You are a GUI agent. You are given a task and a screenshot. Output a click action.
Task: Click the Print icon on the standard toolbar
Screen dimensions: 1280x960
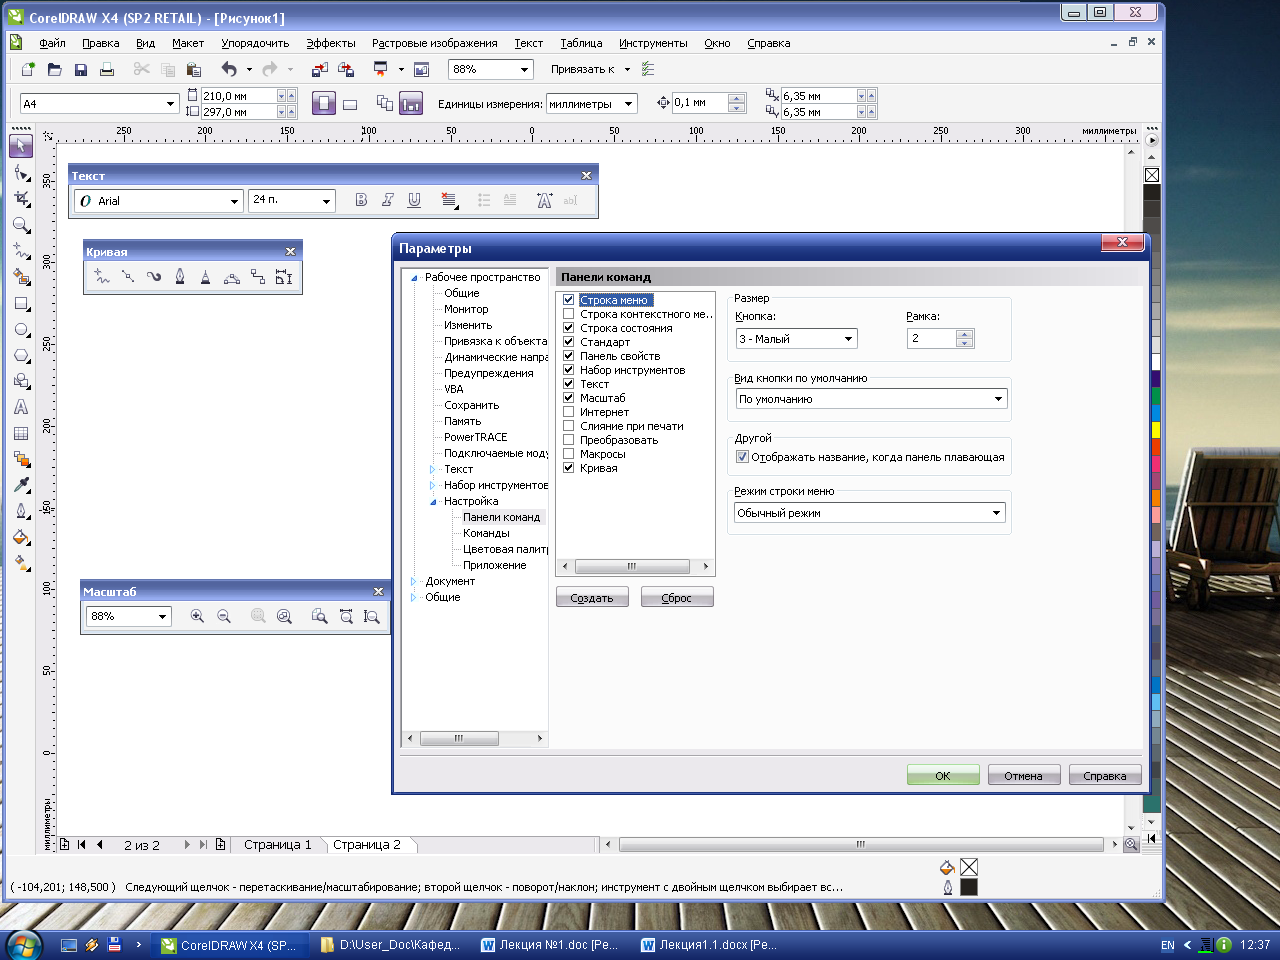pyautogui.click(x=106, y=69)
